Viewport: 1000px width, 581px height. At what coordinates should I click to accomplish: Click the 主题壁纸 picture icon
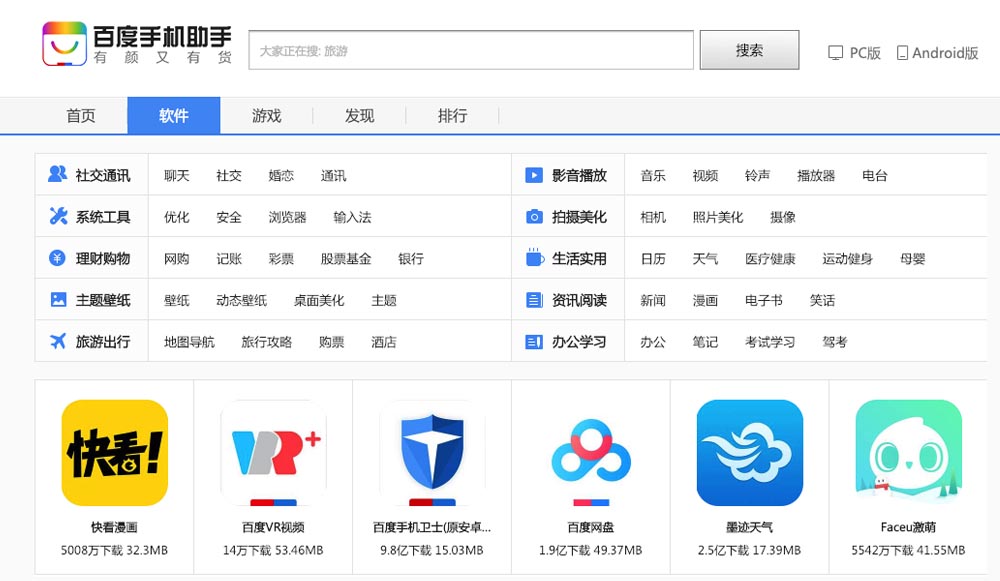(x=58, y=300)
